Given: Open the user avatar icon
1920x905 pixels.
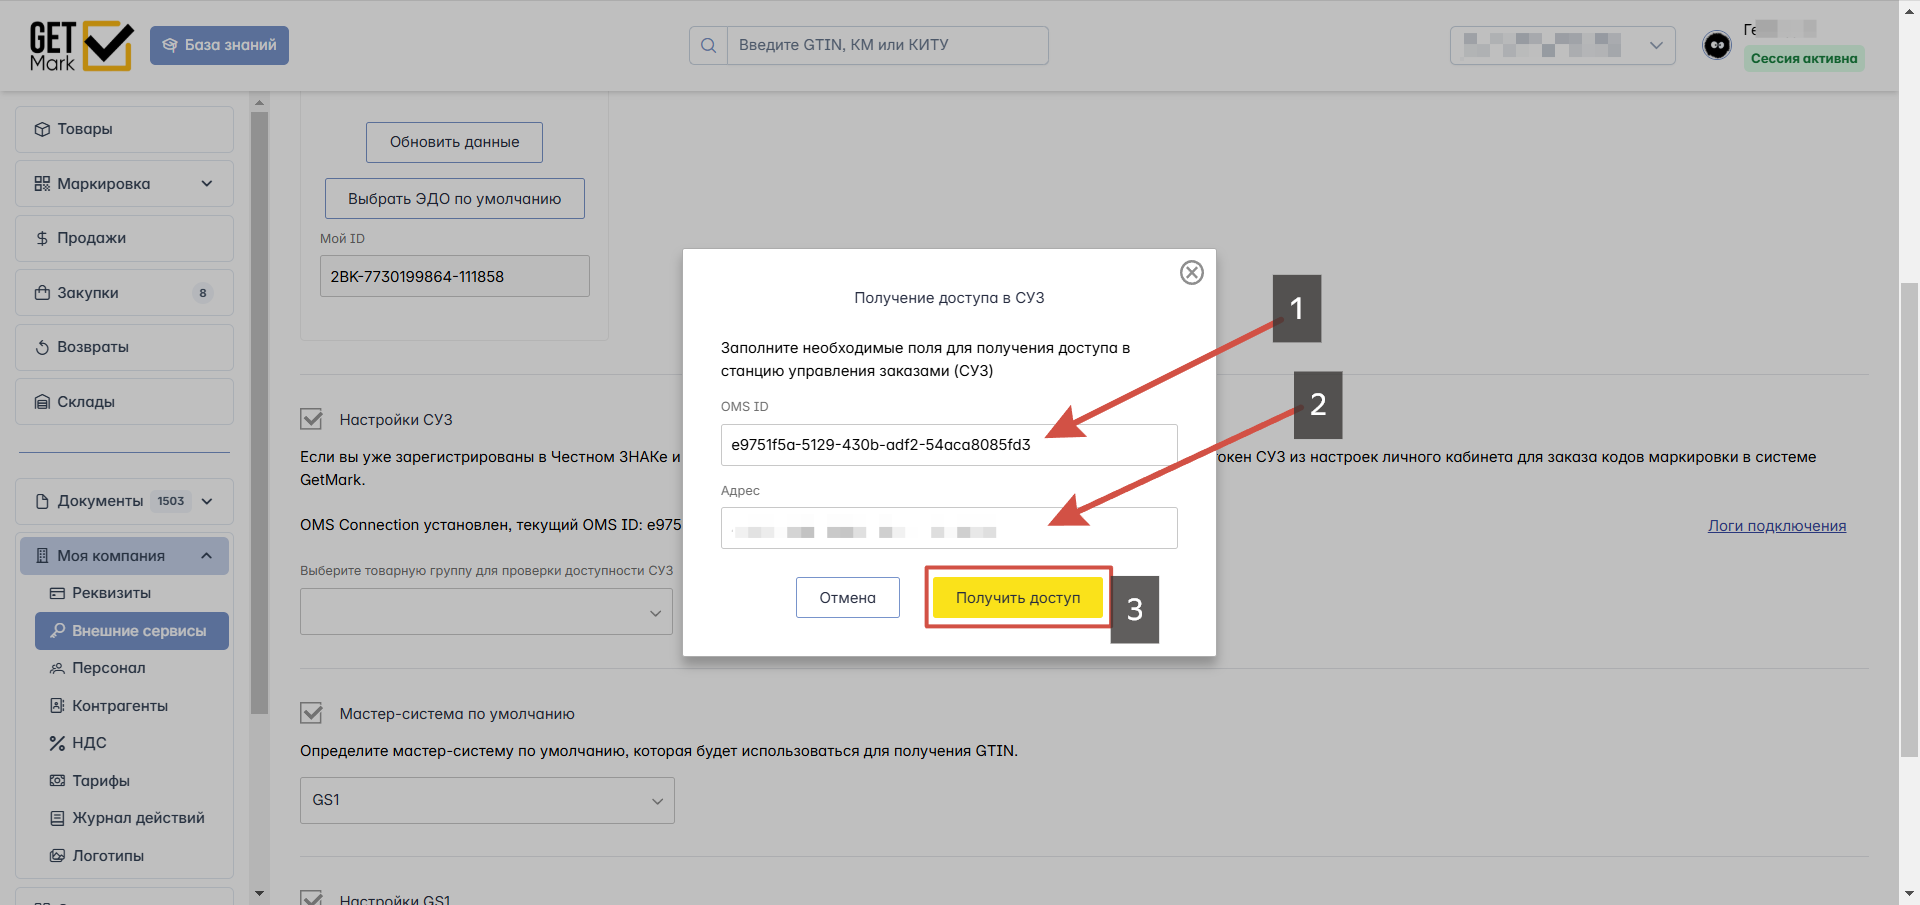Looking at the screenshot, I should tap(1717, 46).
